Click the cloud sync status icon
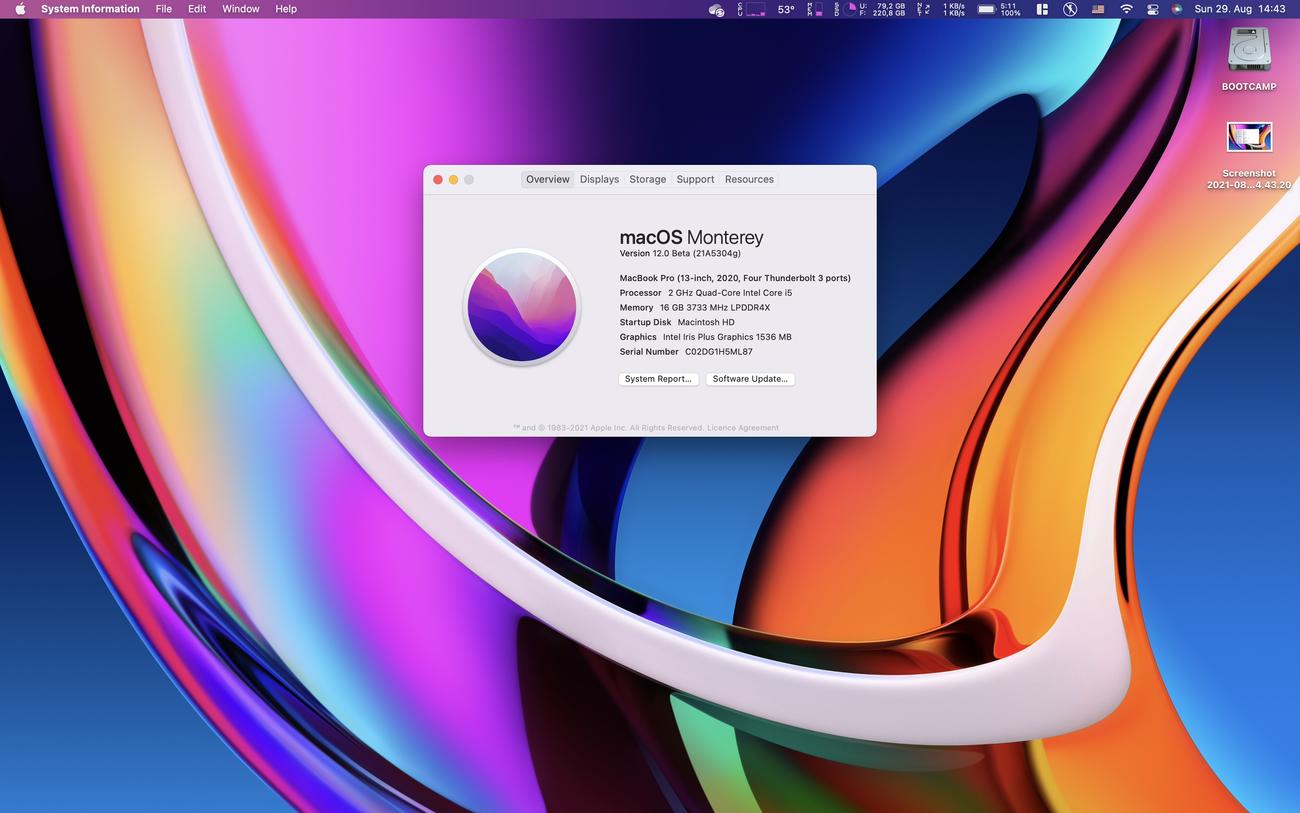Viewport: 1300px width, 813px height. click(716, 9)
